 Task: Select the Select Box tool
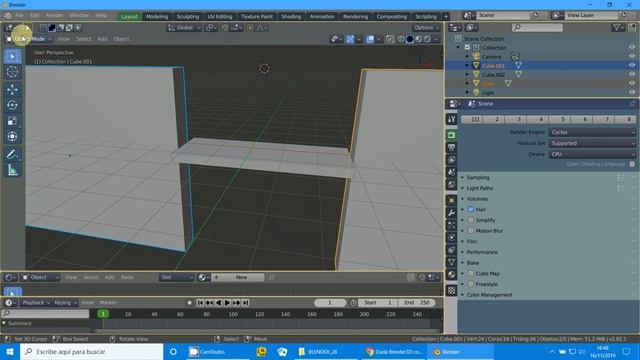point(13,56)
